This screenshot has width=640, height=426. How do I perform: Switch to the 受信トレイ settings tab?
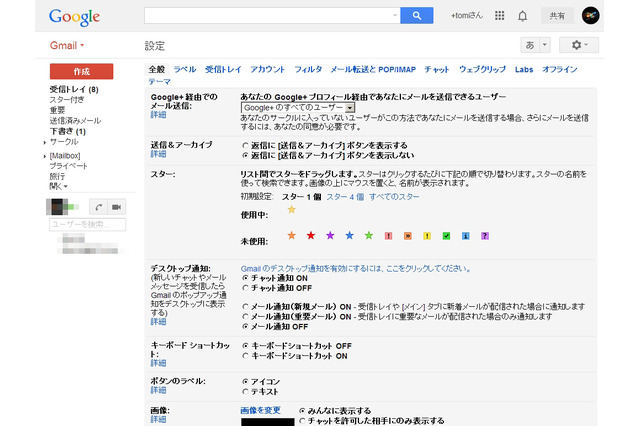223,69
